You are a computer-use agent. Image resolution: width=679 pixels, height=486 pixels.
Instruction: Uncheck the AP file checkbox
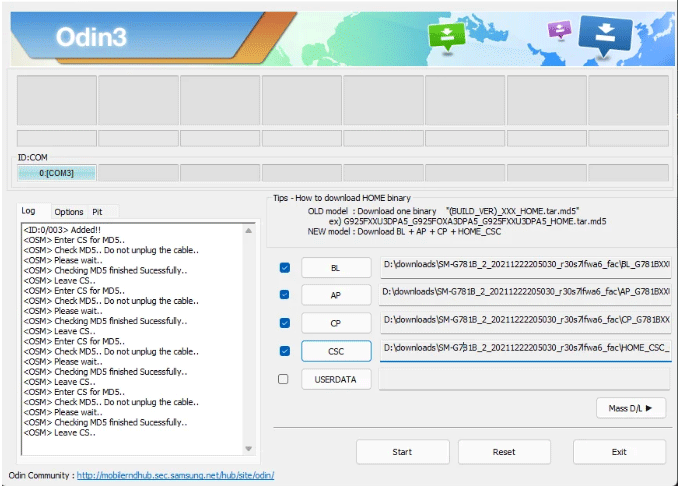tap(285, 295)
